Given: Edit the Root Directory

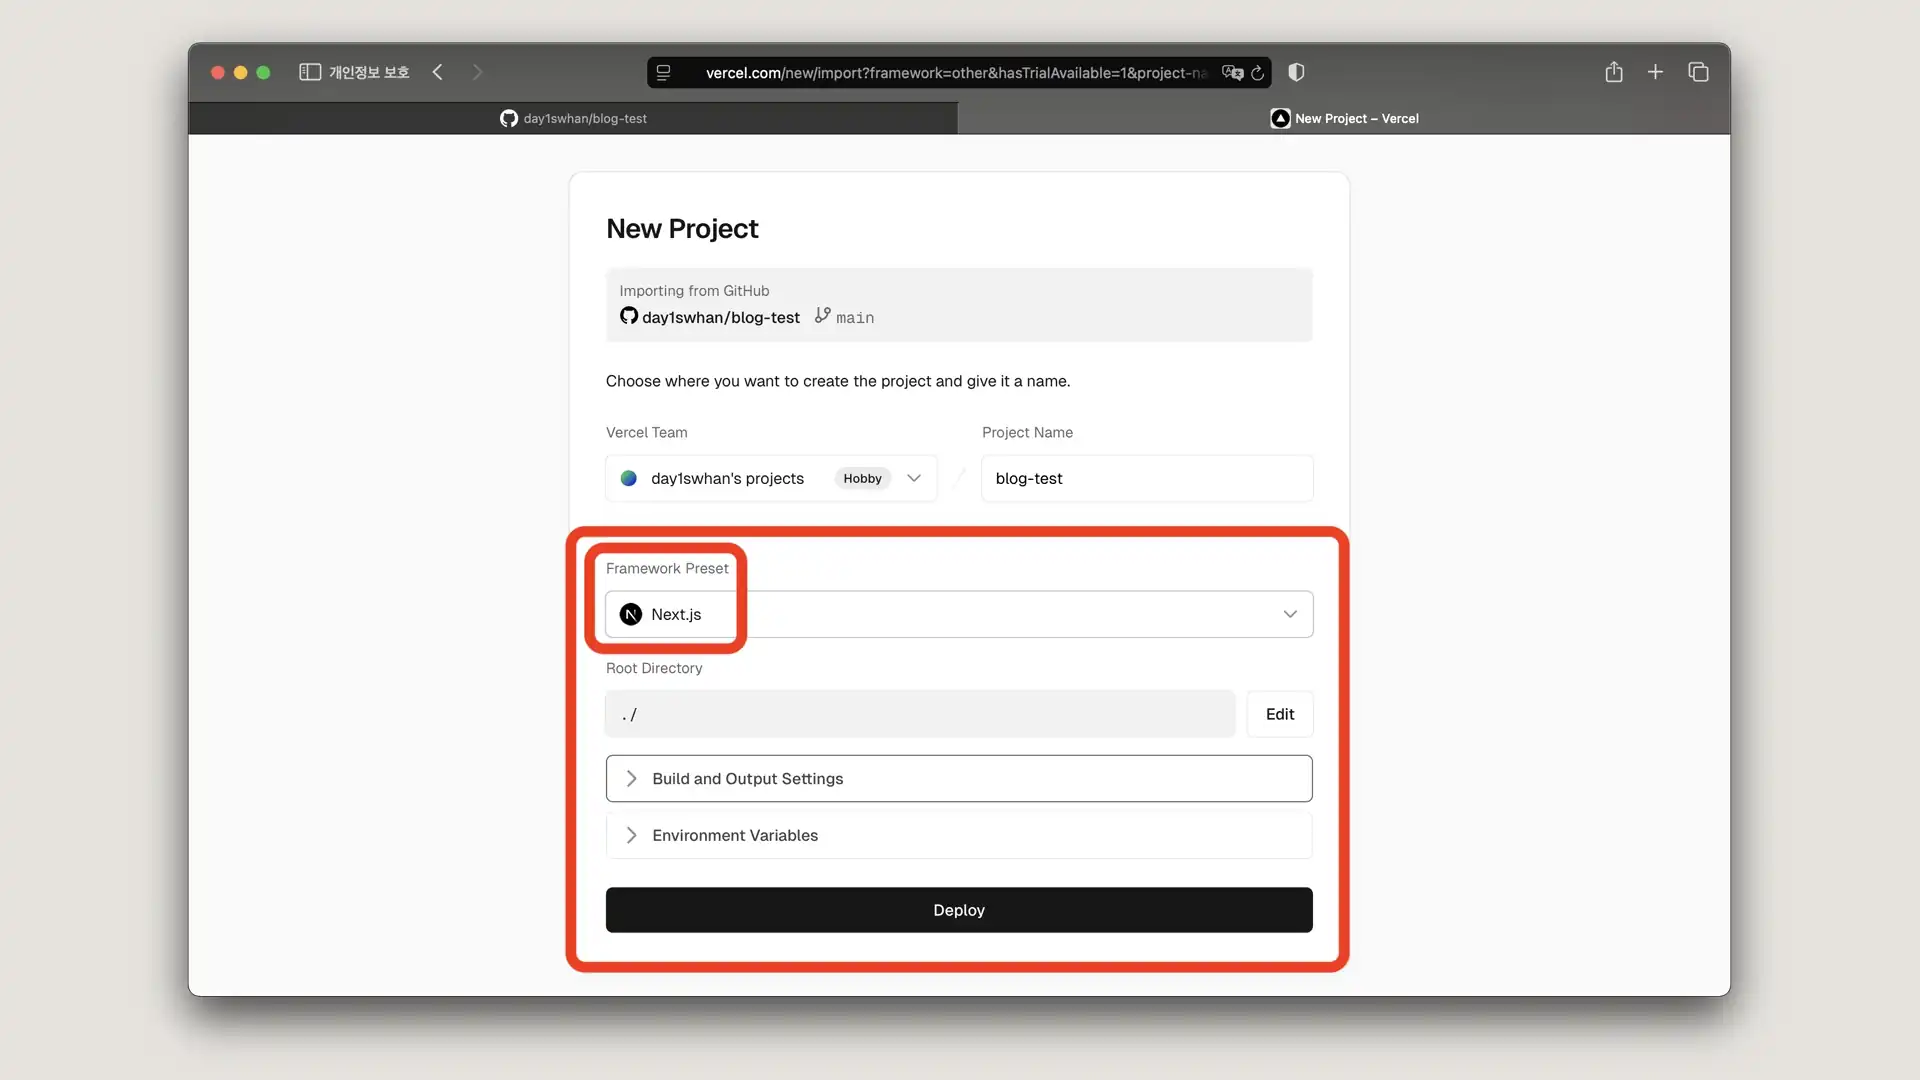Looking at the screenshot, I should point(1280,714).
